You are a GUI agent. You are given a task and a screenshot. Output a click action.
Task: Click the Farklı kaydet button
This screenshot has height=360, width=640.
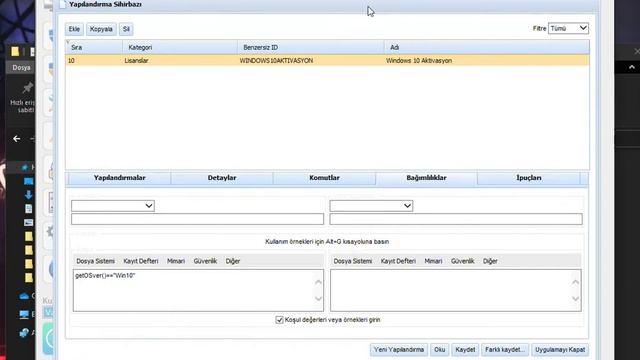click(x=505, y=350)
